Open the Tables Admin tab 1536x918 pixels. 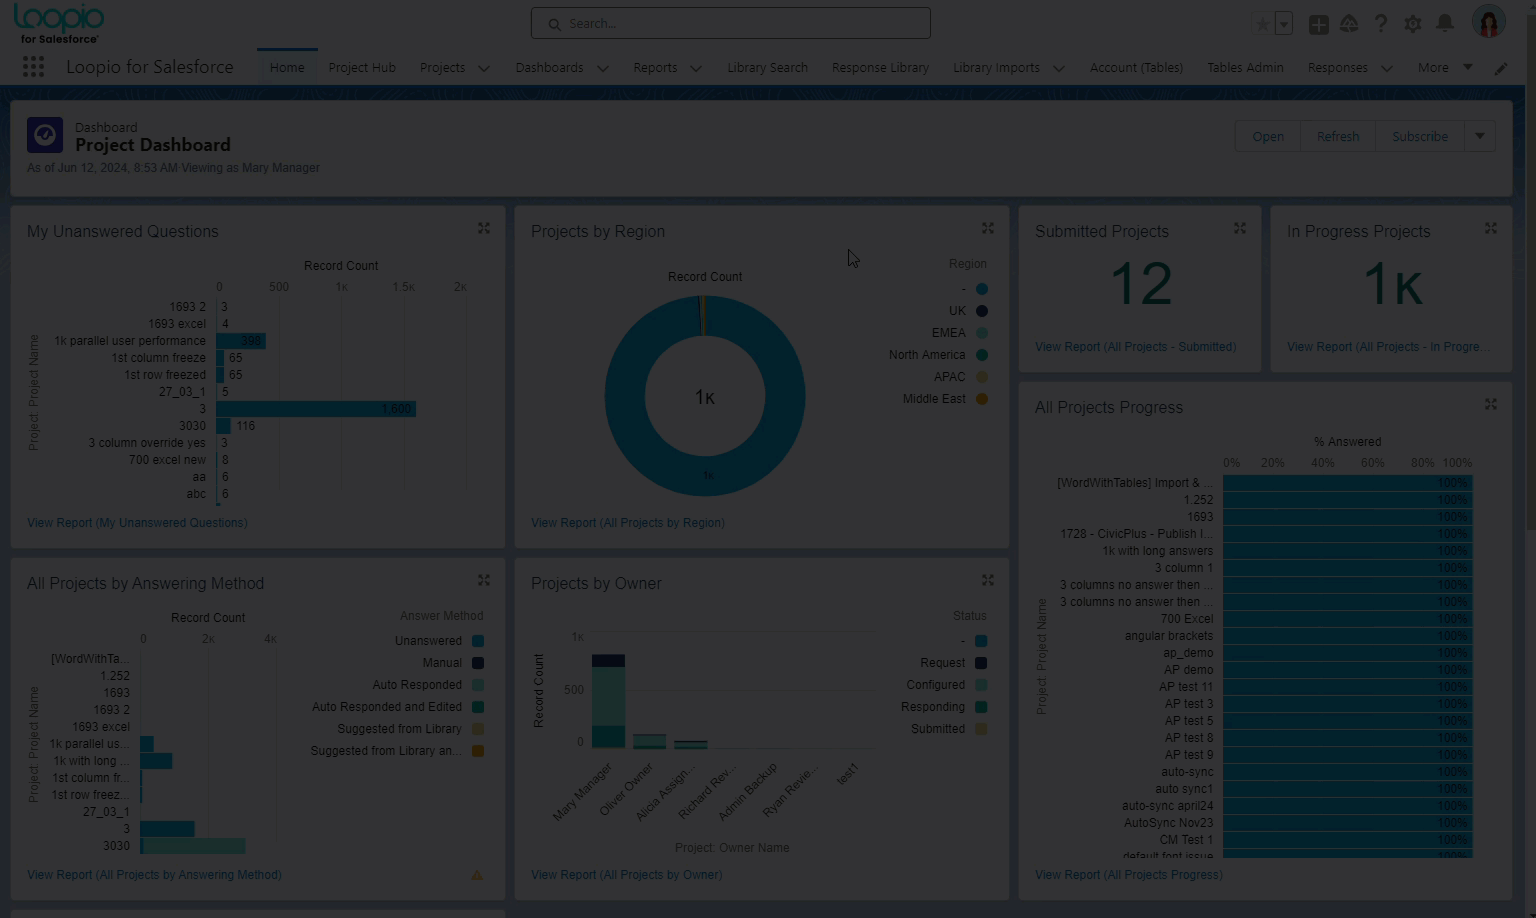pyautogui.click(x=1245, y=68)
